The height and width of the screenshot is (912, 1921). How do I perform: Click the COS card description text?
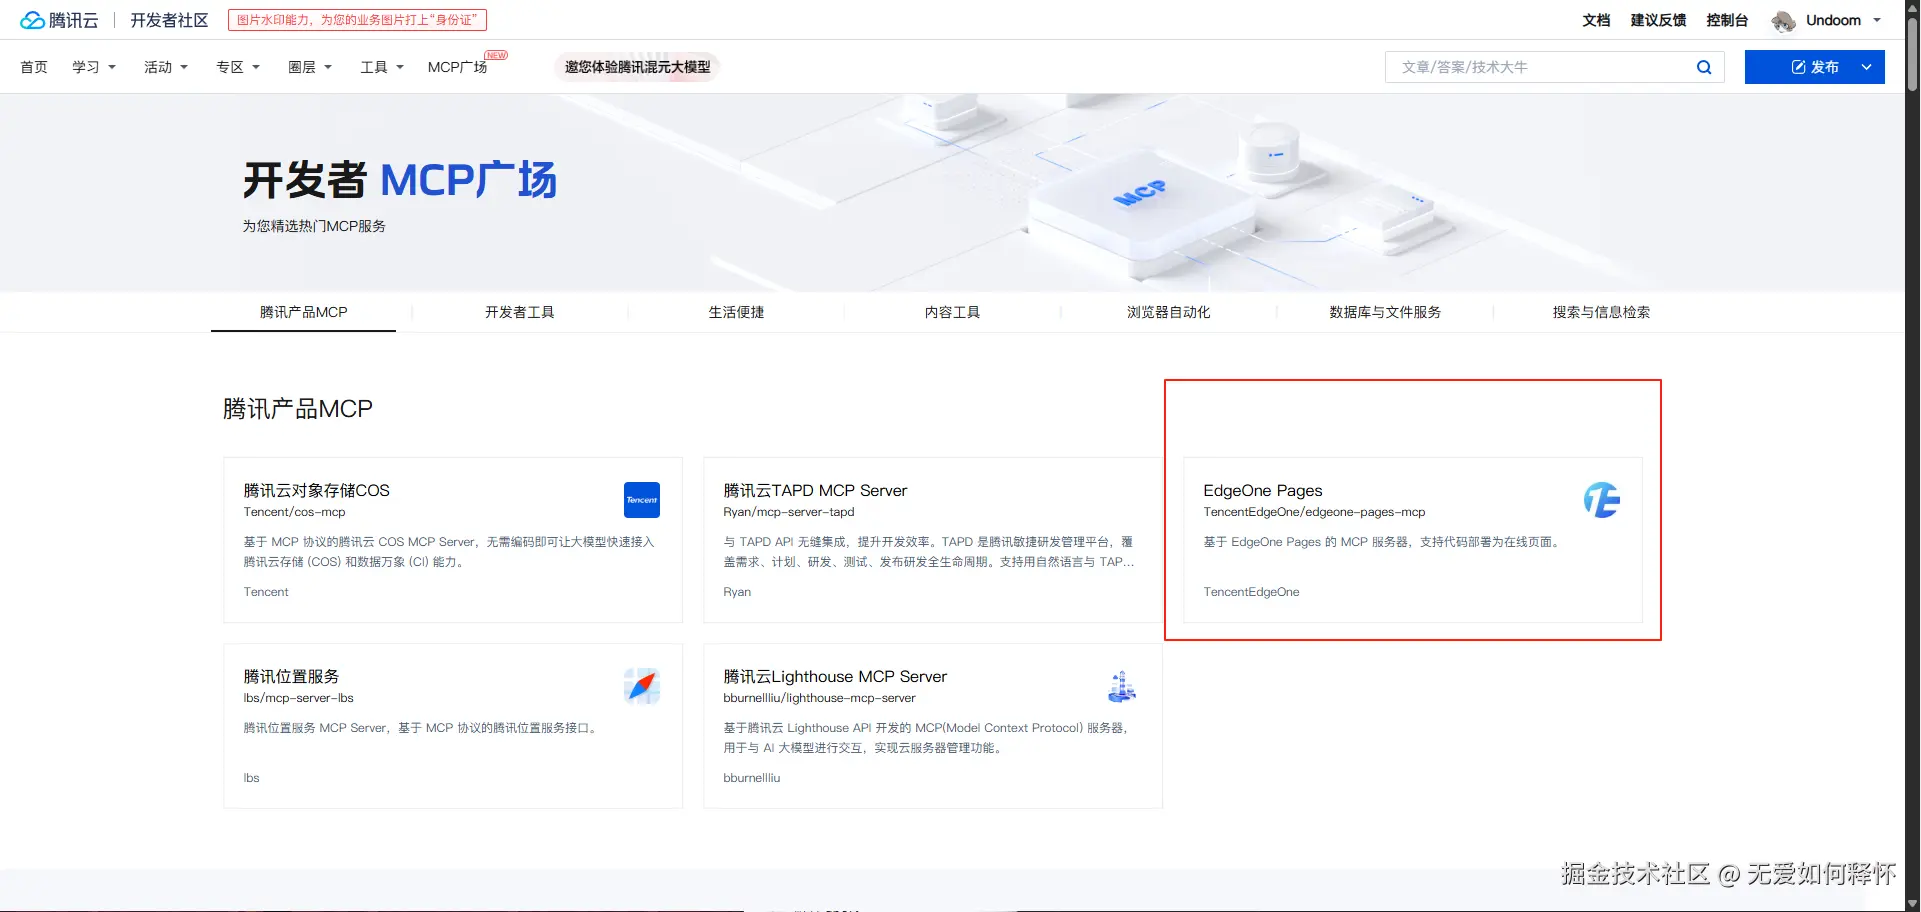pos(449,552)
